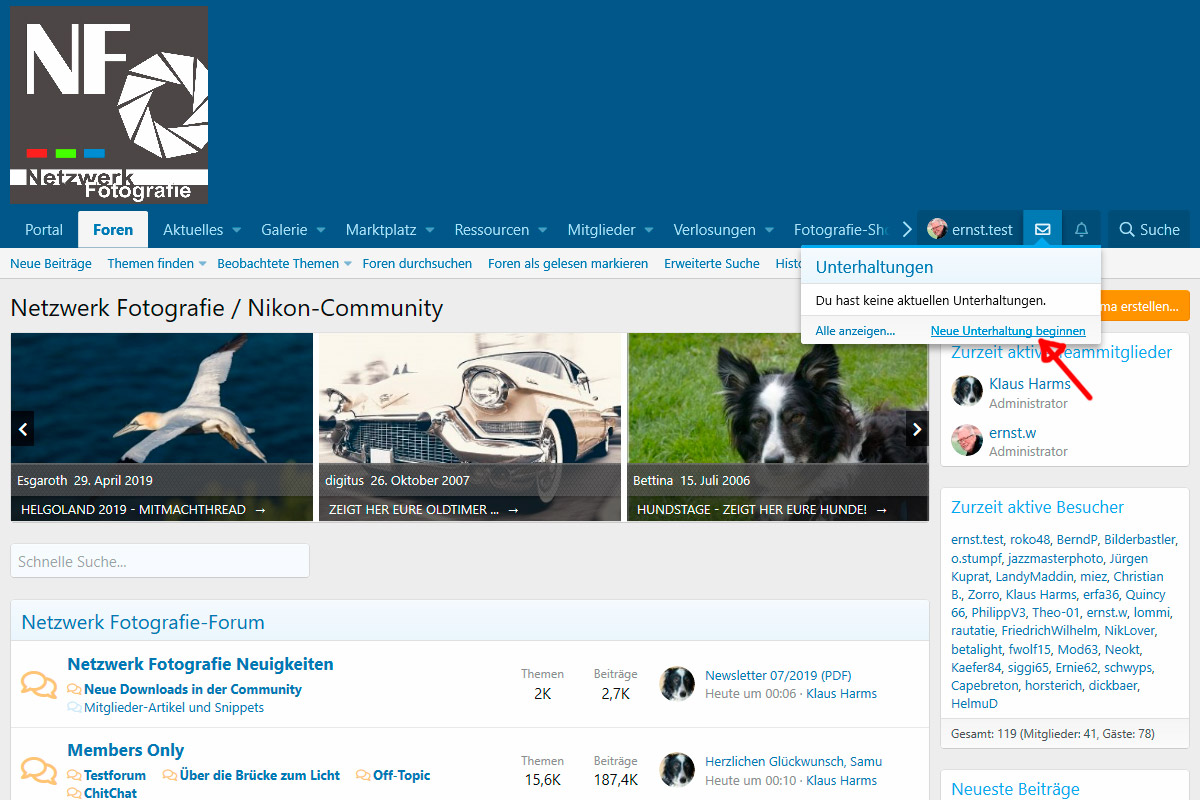The height and width of the screenshot is (800, 1200).
Task: Open the Off-Topic subforum
Action: [402, 775]
